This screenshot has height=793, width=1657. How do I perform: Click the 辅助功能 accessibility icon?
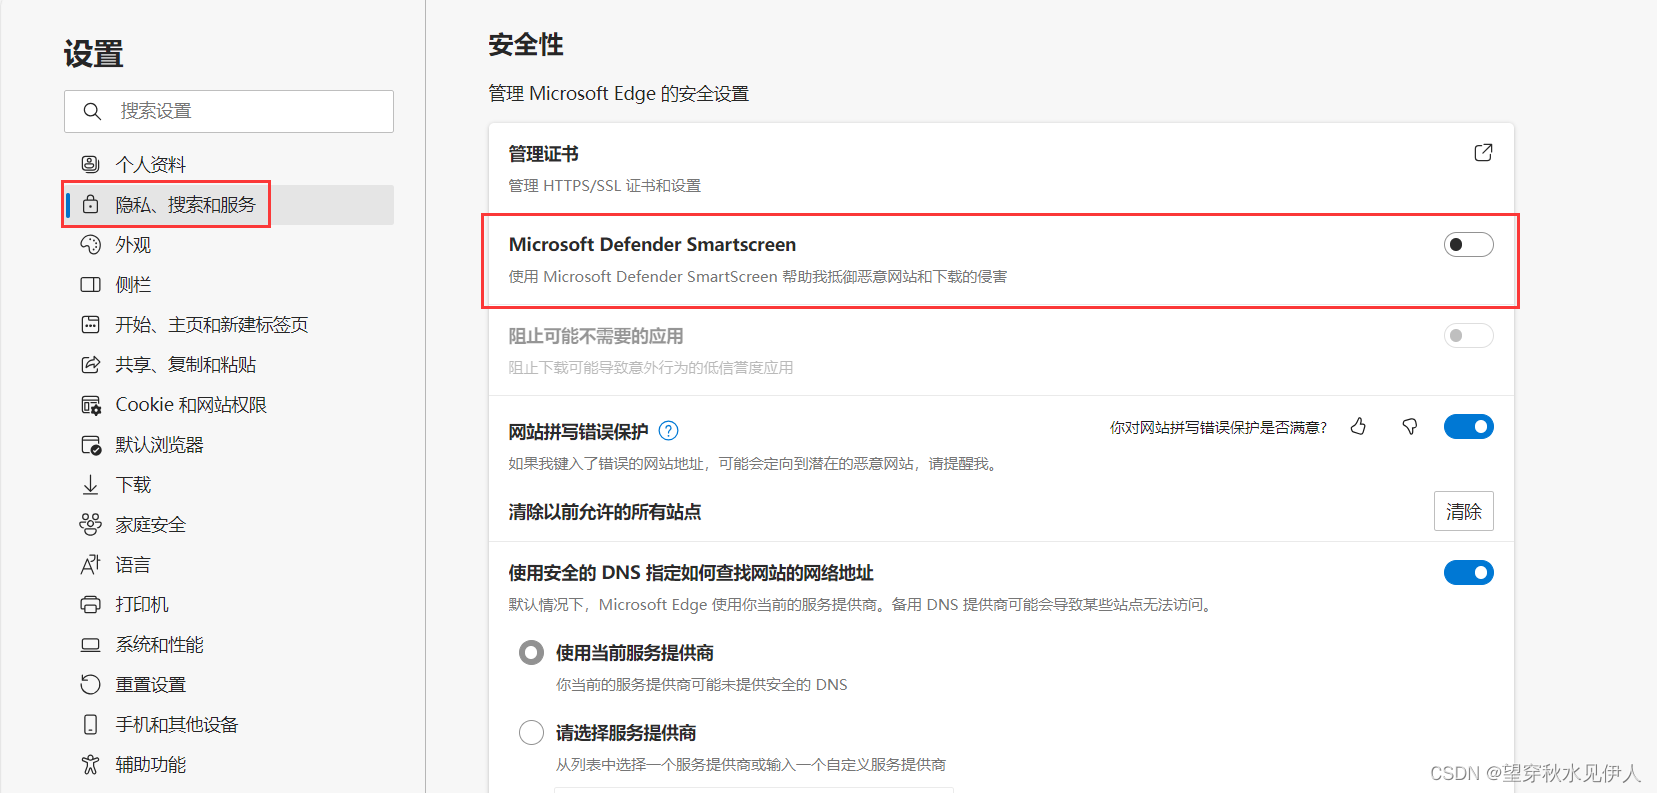[90, 764]
